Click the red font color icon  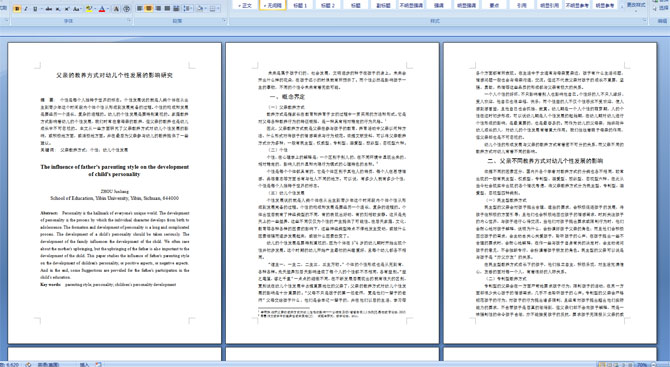click(x=102, y=9)
